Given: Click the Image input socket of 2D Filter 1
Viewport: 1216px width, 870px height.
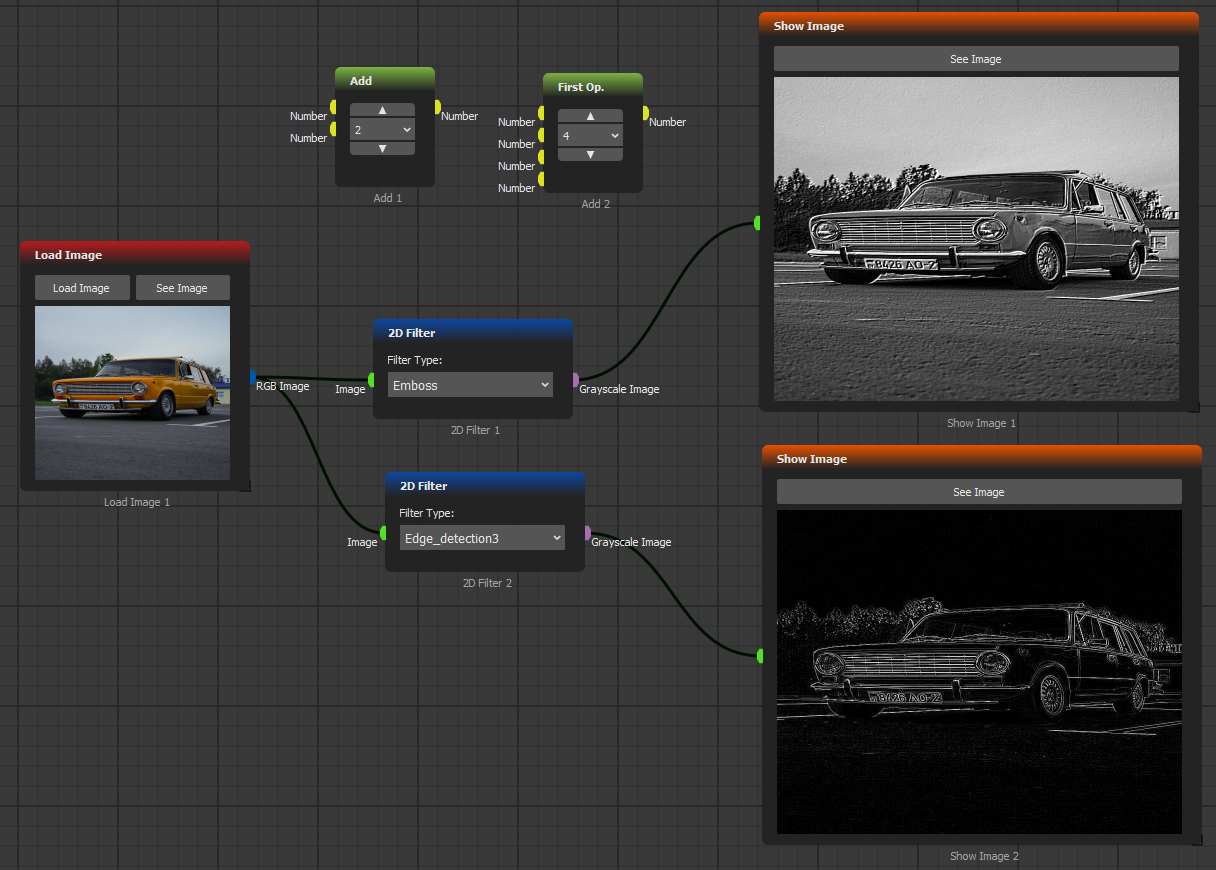Looking at the screenshot, I should [x=371, y=380].
